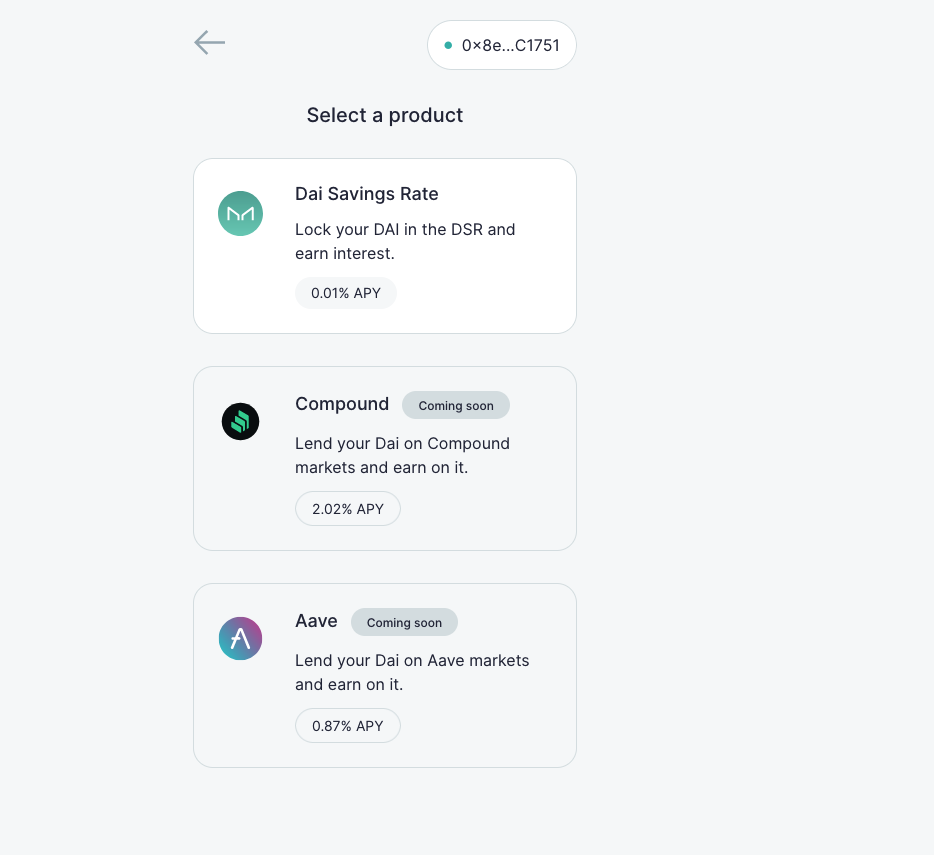Image resolution: width=934 pixels, height=855 pixels.
Task: Open the Dai Savings Rate card
Action: (385, 246)
